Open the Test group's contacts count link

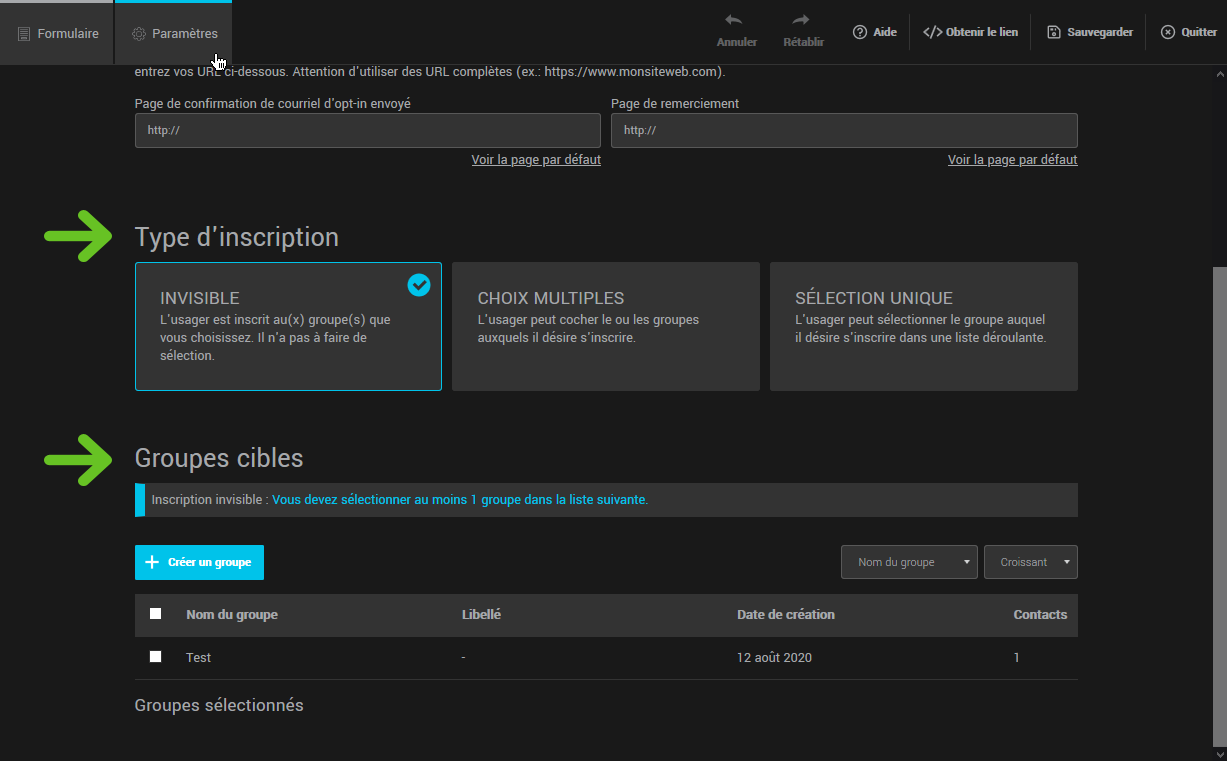click(x=1017, y=658)
